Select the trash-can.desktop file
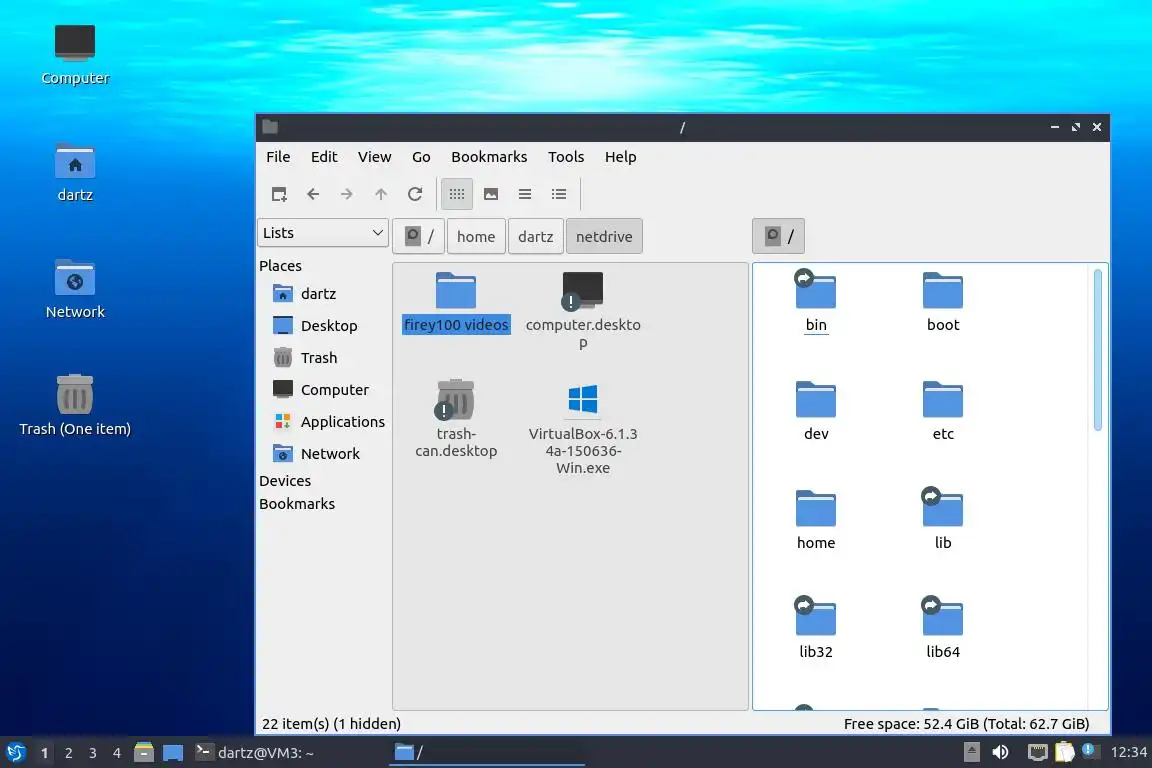The image size is (1152, 768). [456, 418]
